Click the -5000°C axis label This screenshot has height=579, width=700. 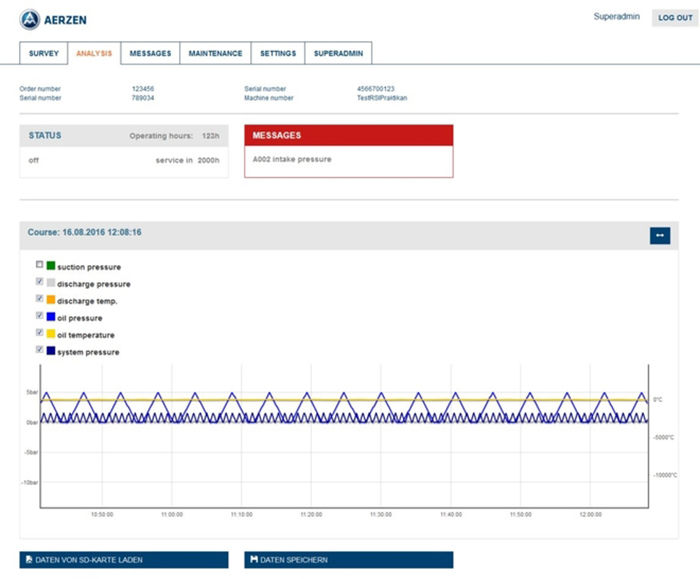pyautogui.click(x=664, y=437)
